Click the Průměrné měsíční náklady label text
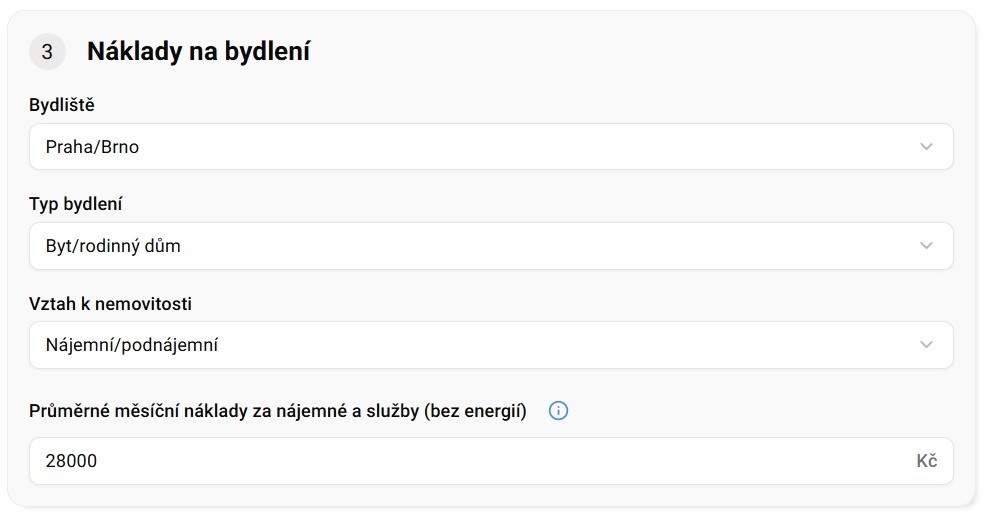 point(278,411)
